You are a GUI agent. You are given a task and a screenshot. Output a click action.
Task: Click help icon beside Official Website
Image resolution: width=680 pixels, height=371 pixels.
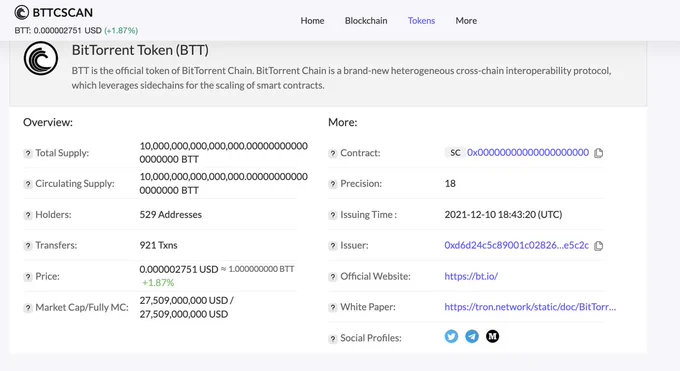(x=333, y=276)
